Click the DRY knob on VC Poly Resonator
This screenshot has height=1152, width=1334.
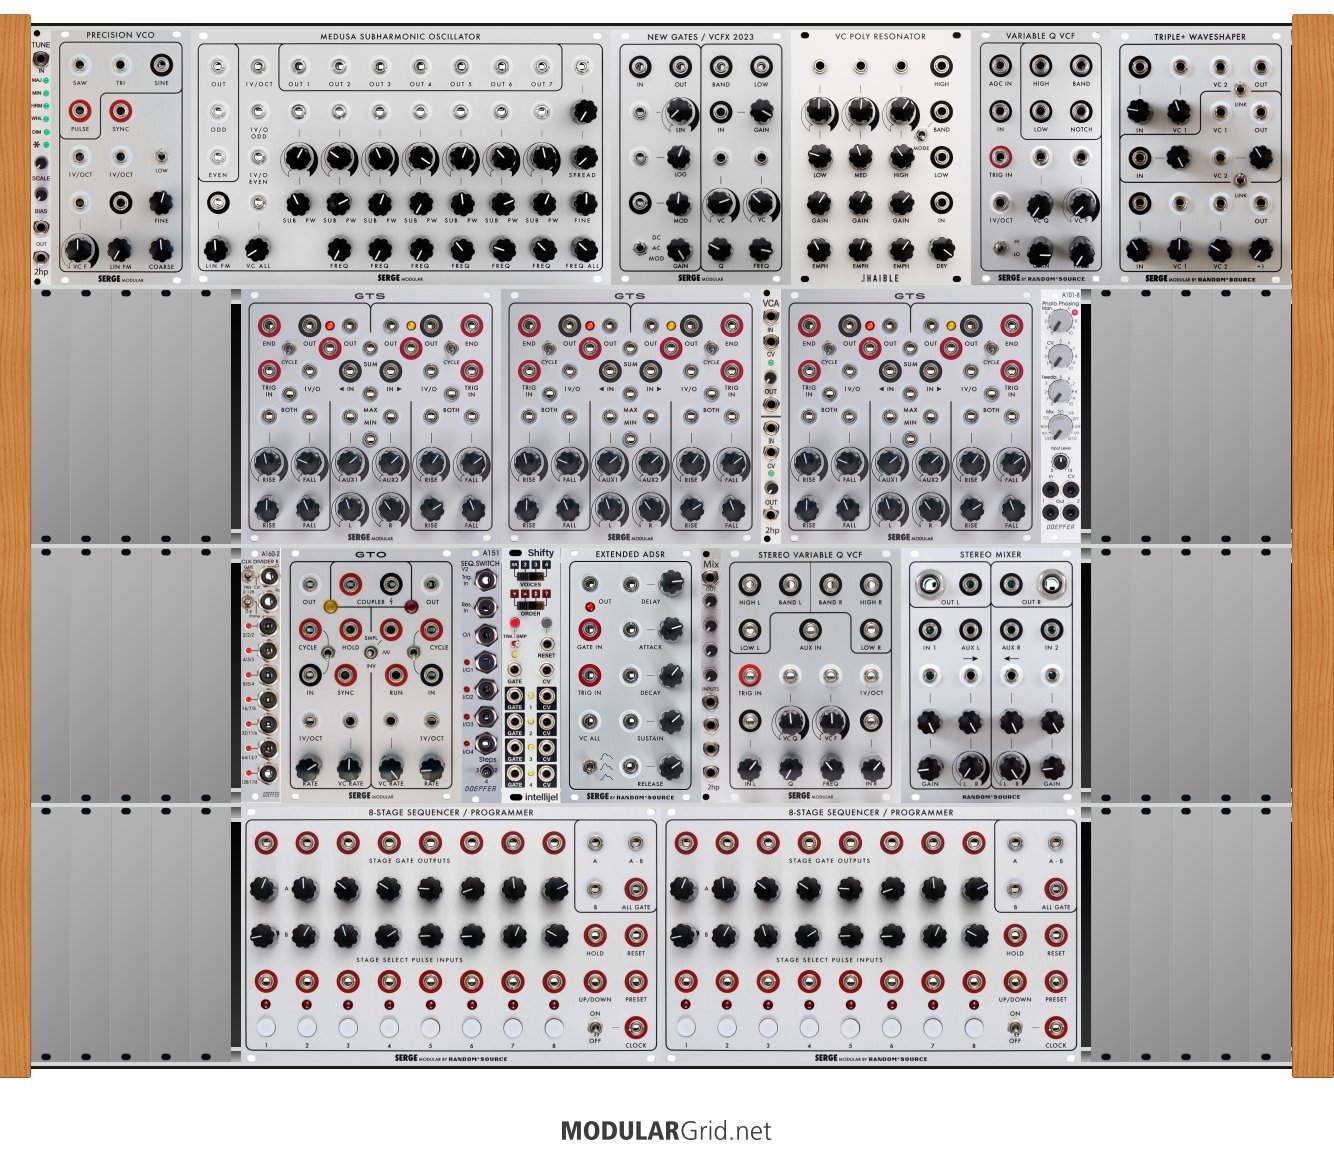941,248
